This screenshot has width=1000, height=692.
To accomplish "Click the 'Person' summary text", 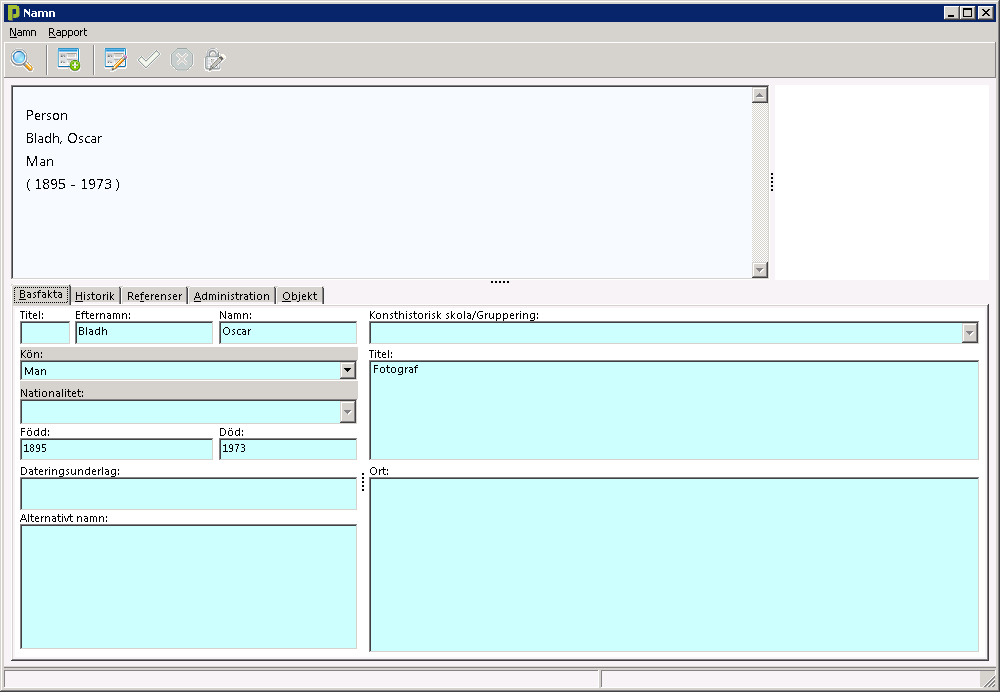I will tap(47, 115).
